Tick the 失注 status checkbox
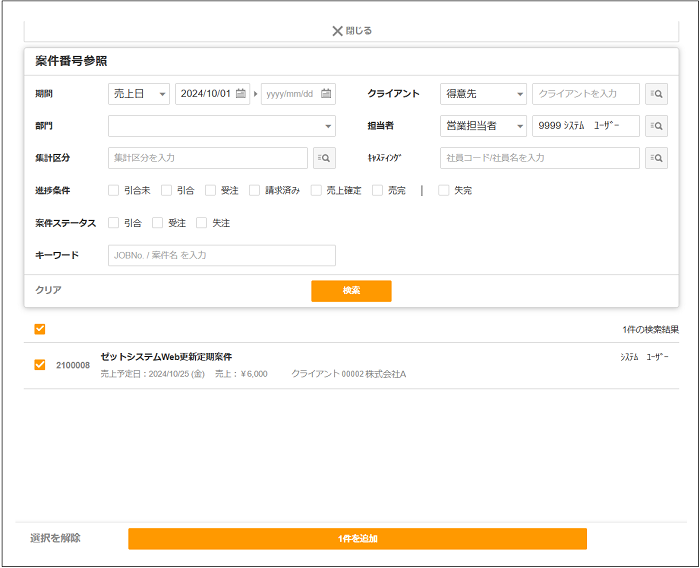Image resolution: width=700 pixels, height=568 pixels. [x=202, y=223]
